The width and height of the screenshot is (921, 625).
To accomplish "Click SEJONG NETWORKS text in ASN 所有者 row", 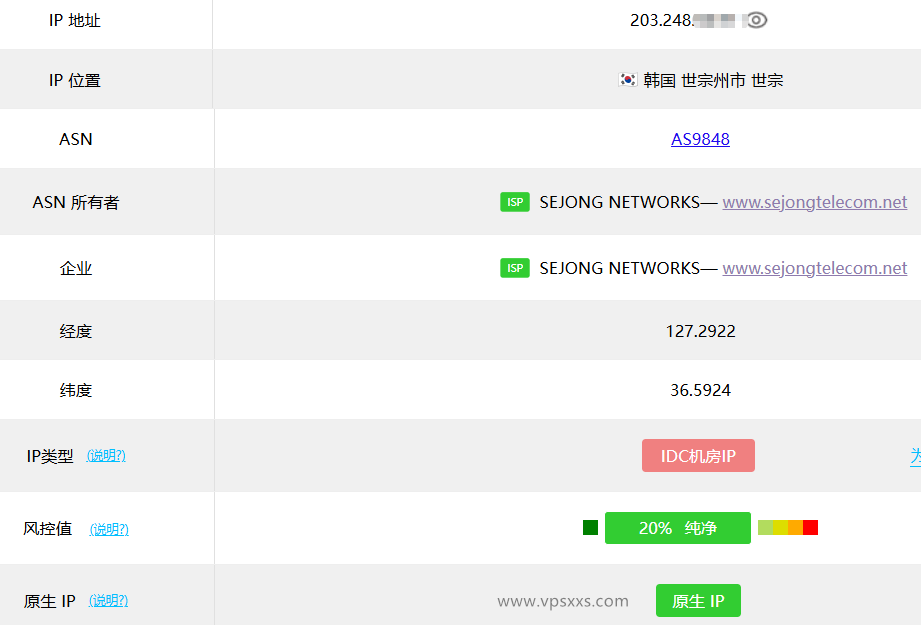I will coord(620,202).
